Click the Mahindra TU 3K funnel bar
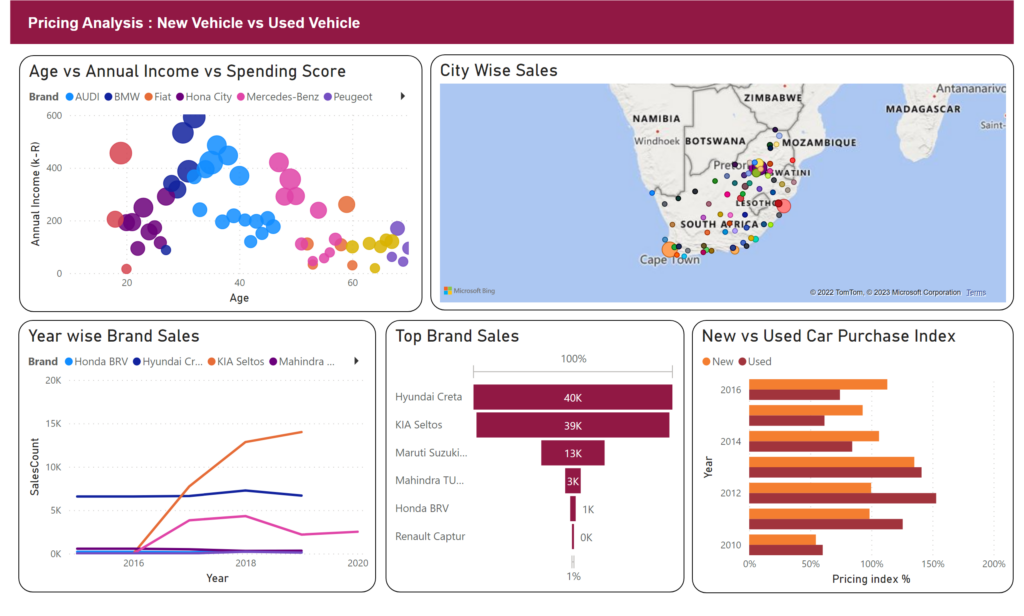This screenshot has height=616, width=1024. pyautogui.click(x=573, y=481)
